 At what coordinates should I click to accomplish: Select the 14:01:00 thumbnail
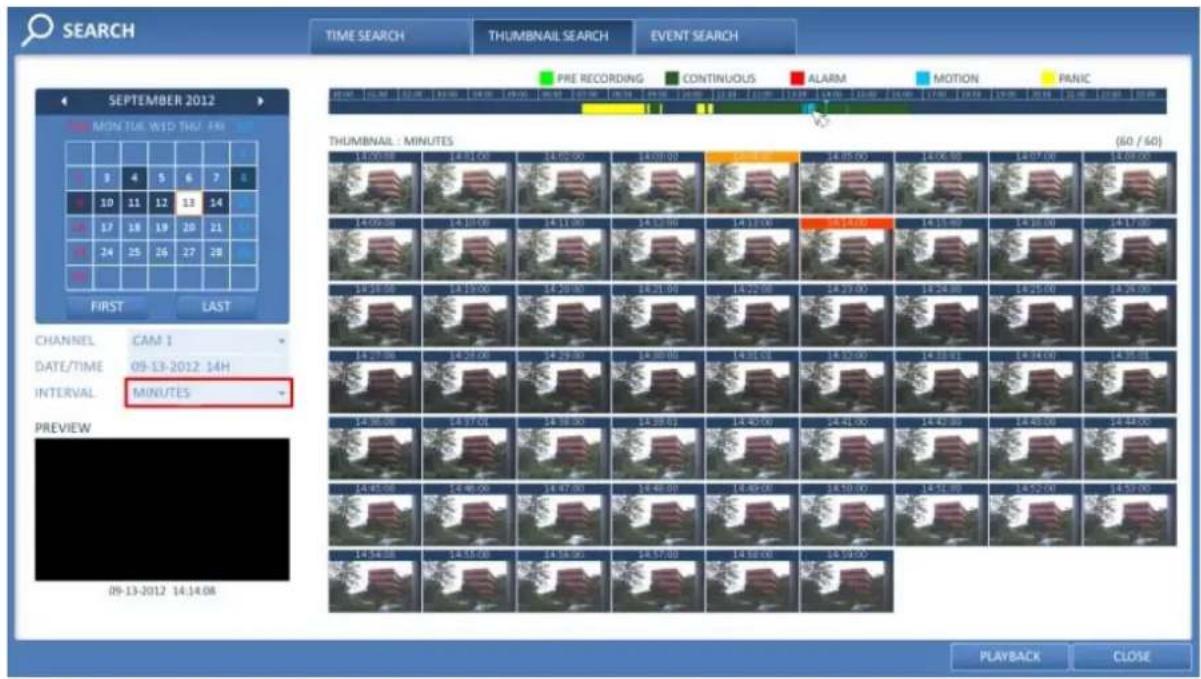click(468, 182)
